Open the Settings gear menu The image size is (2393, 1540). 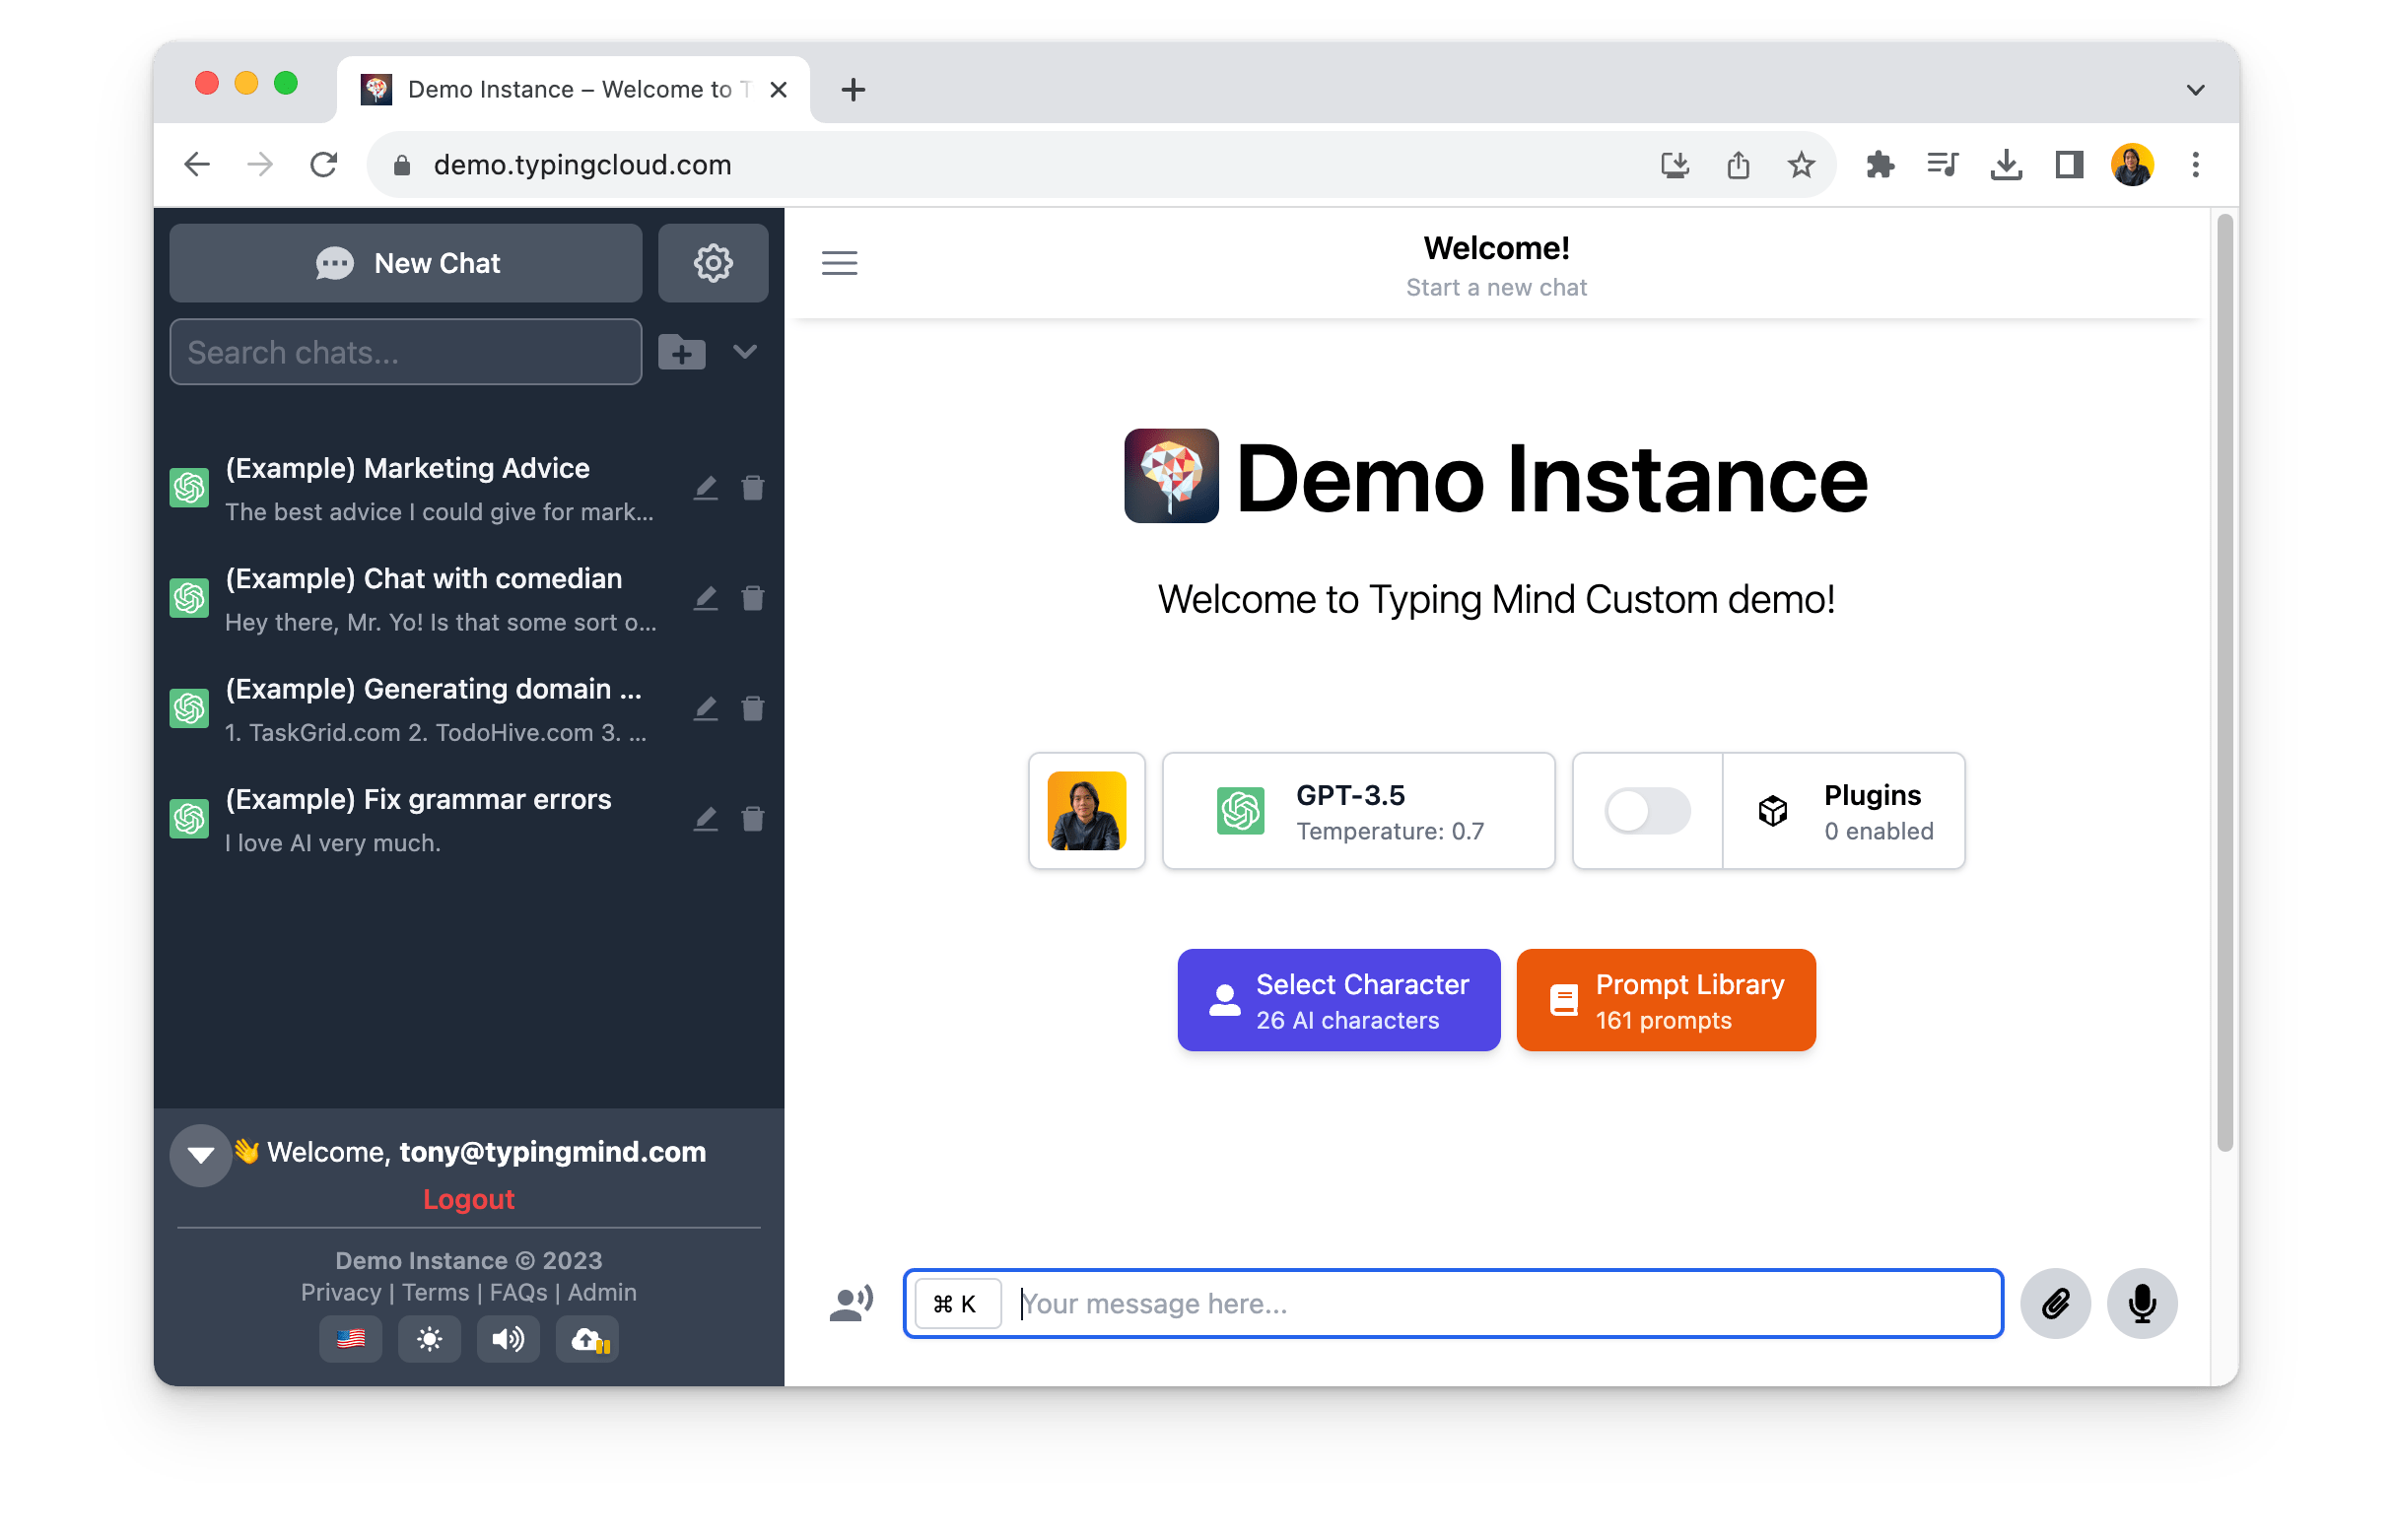pyautogui.click(x=712, y=263)
